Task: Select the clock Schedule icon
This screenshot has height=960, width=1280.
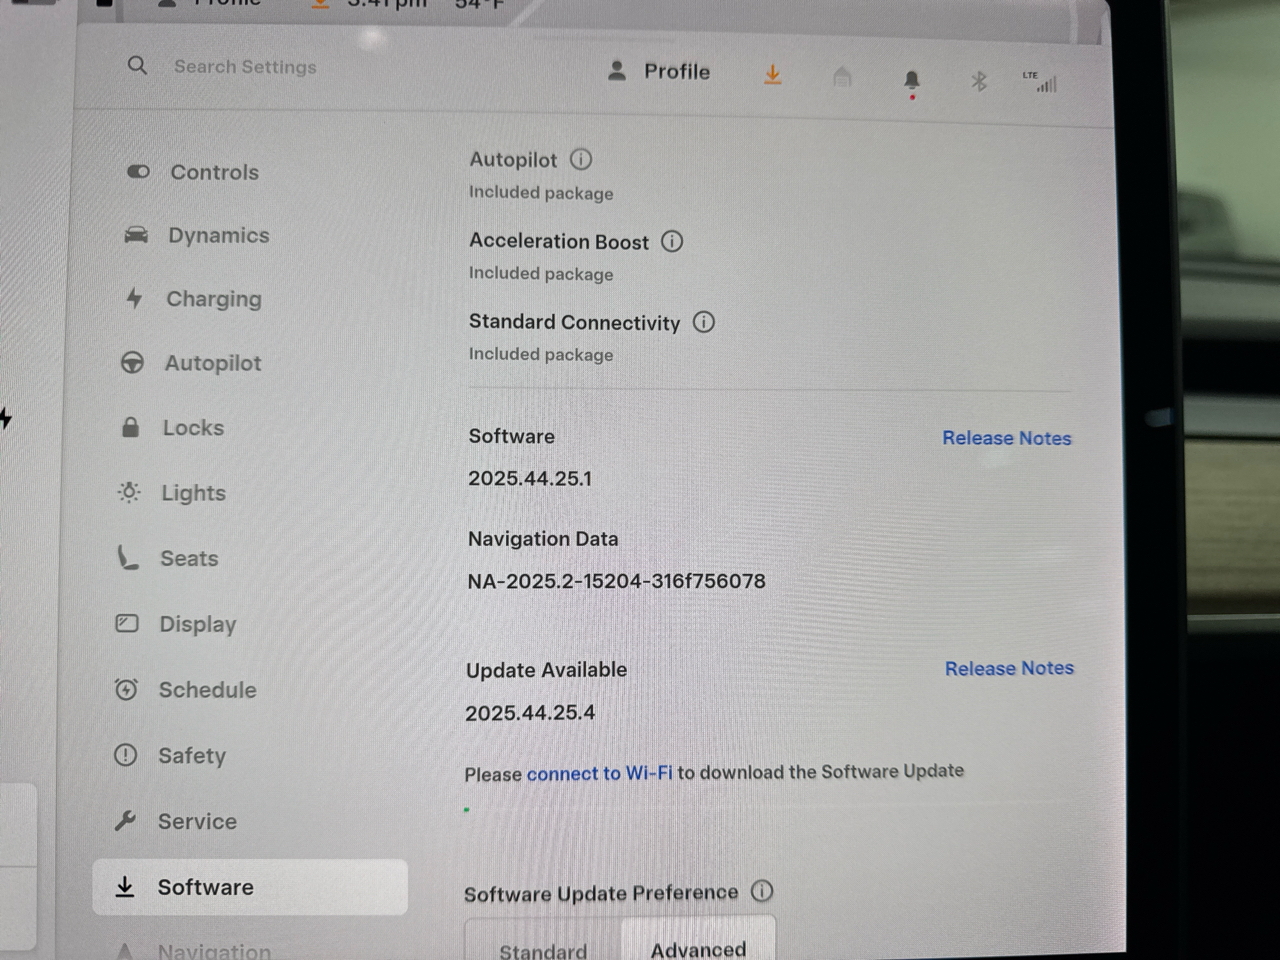Action: coord(125,689)
